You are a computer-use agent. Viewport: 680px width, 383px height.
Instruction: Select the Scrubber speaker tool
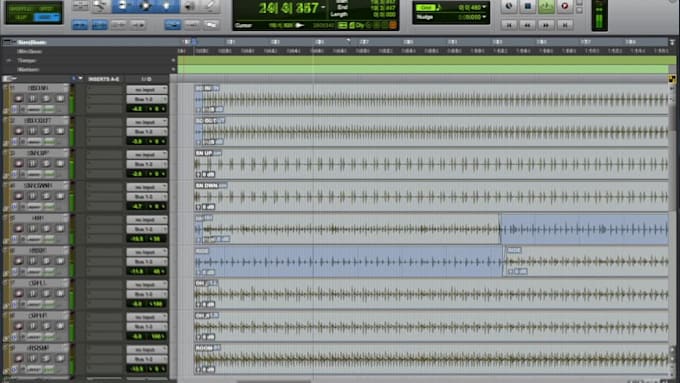tap(190, 6)
